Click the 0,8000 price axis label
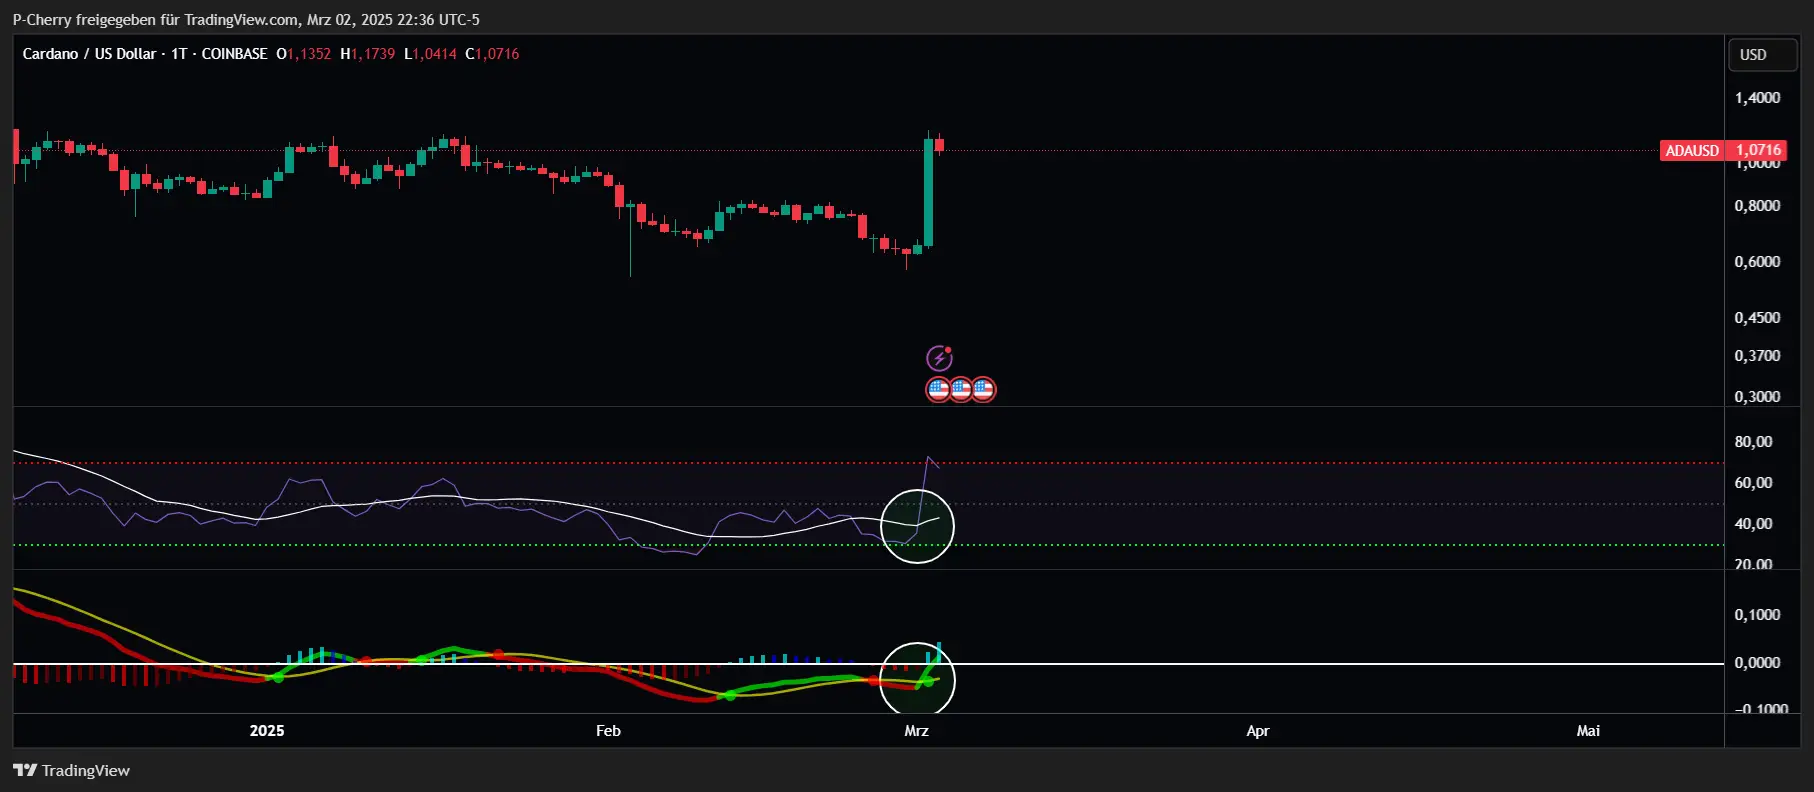The image size is (1814, 792). (1757, 206)
